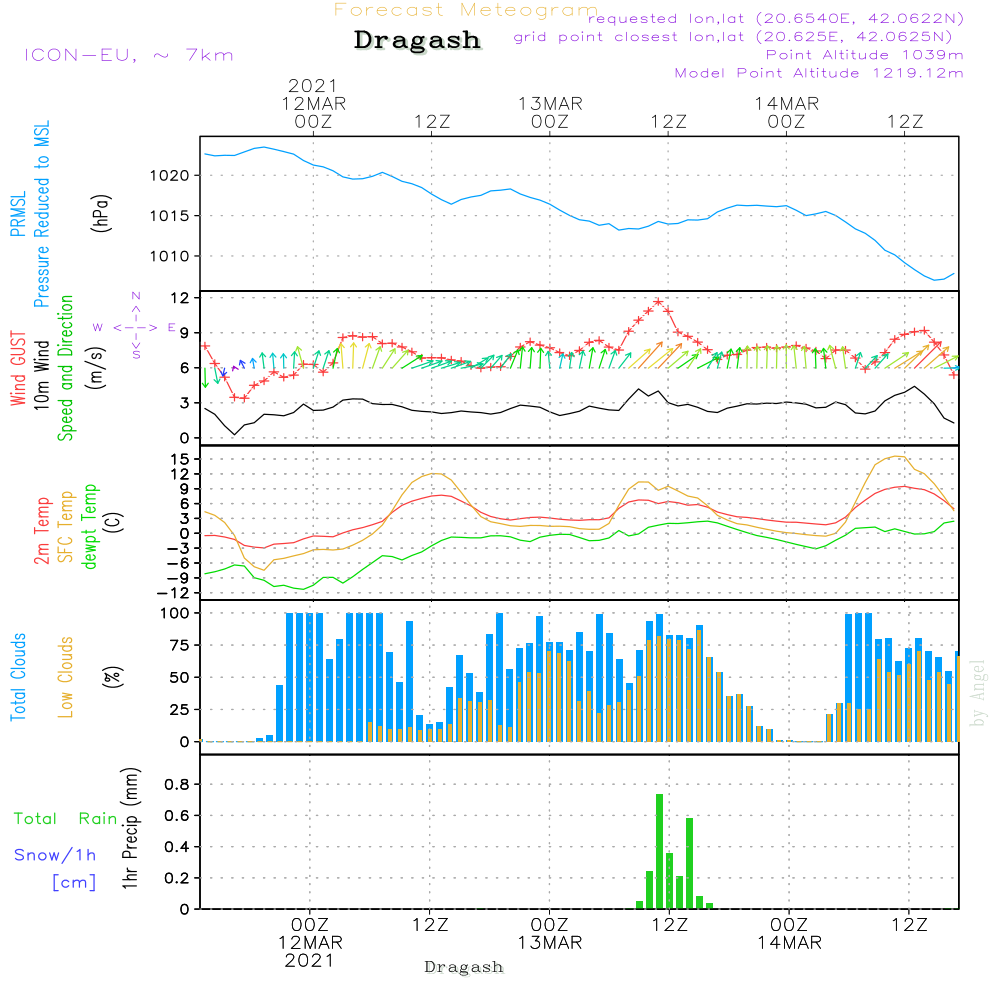Click the Dragash caption below the charts
Screen dimensions: 1000x1000
point(464,967)
